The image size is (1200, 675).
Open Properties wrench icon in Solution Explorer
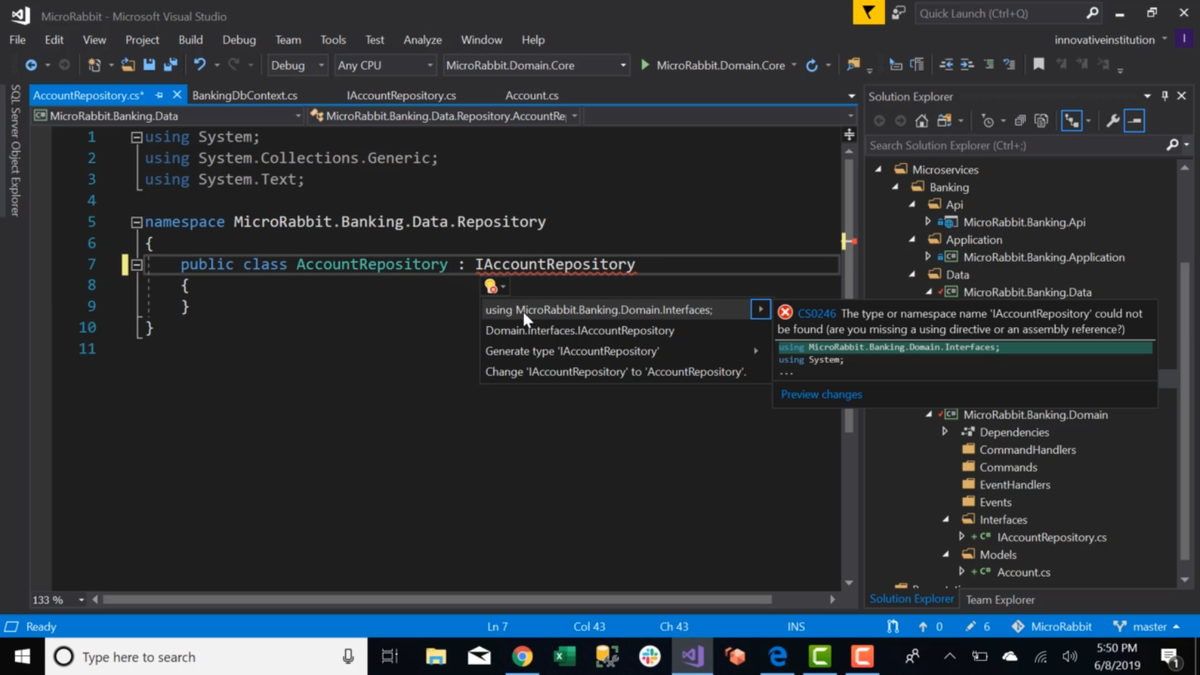tap(1113, 121)
